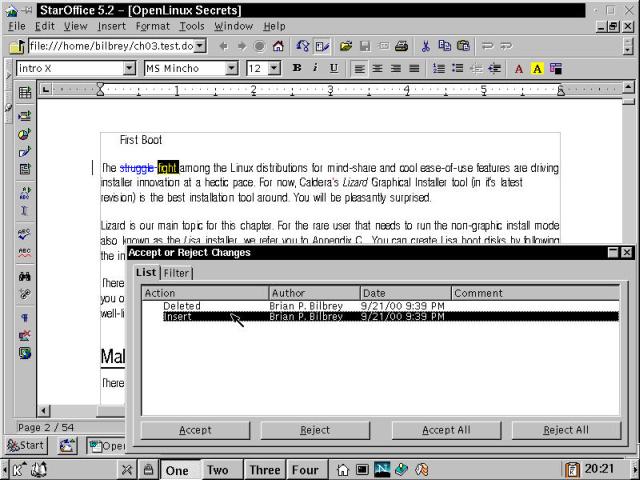The image size is (640, 480).
Task: Toggle Underline text formatting
Action: click(x=333, y=68)
